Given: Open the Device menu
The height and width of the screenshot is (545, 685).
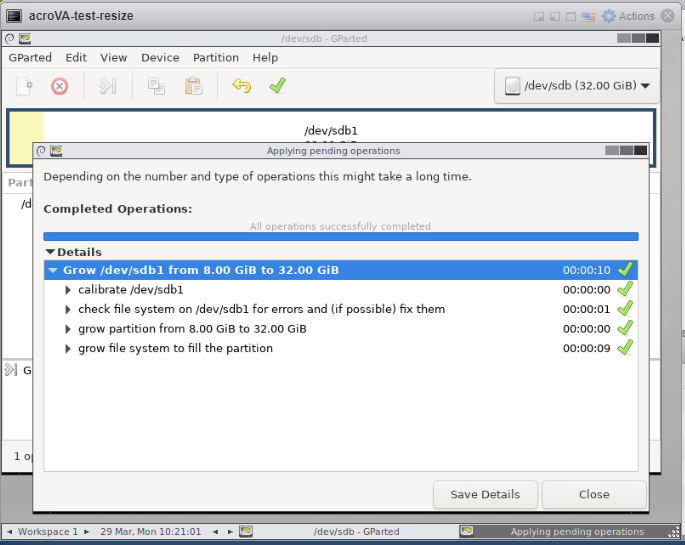Looking at the screenshot, I should (x=160, y=58).
